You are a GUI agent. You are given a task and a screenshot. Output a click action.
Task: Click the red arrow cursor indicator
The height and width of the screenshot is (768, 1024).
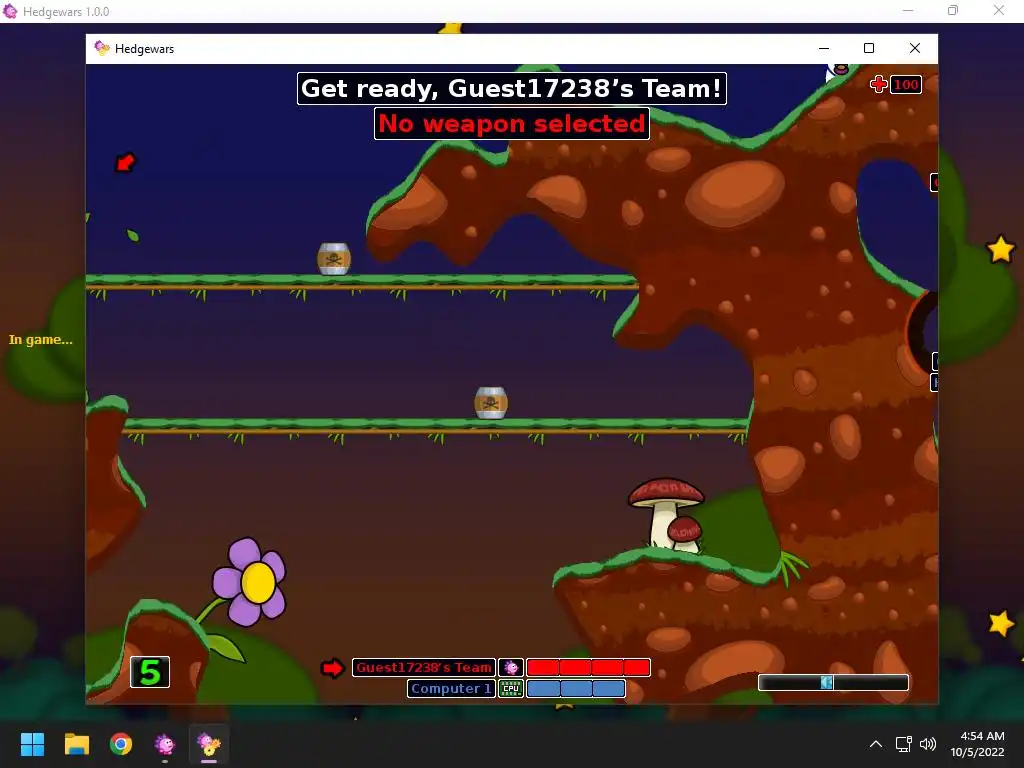(x=125, y=162)
